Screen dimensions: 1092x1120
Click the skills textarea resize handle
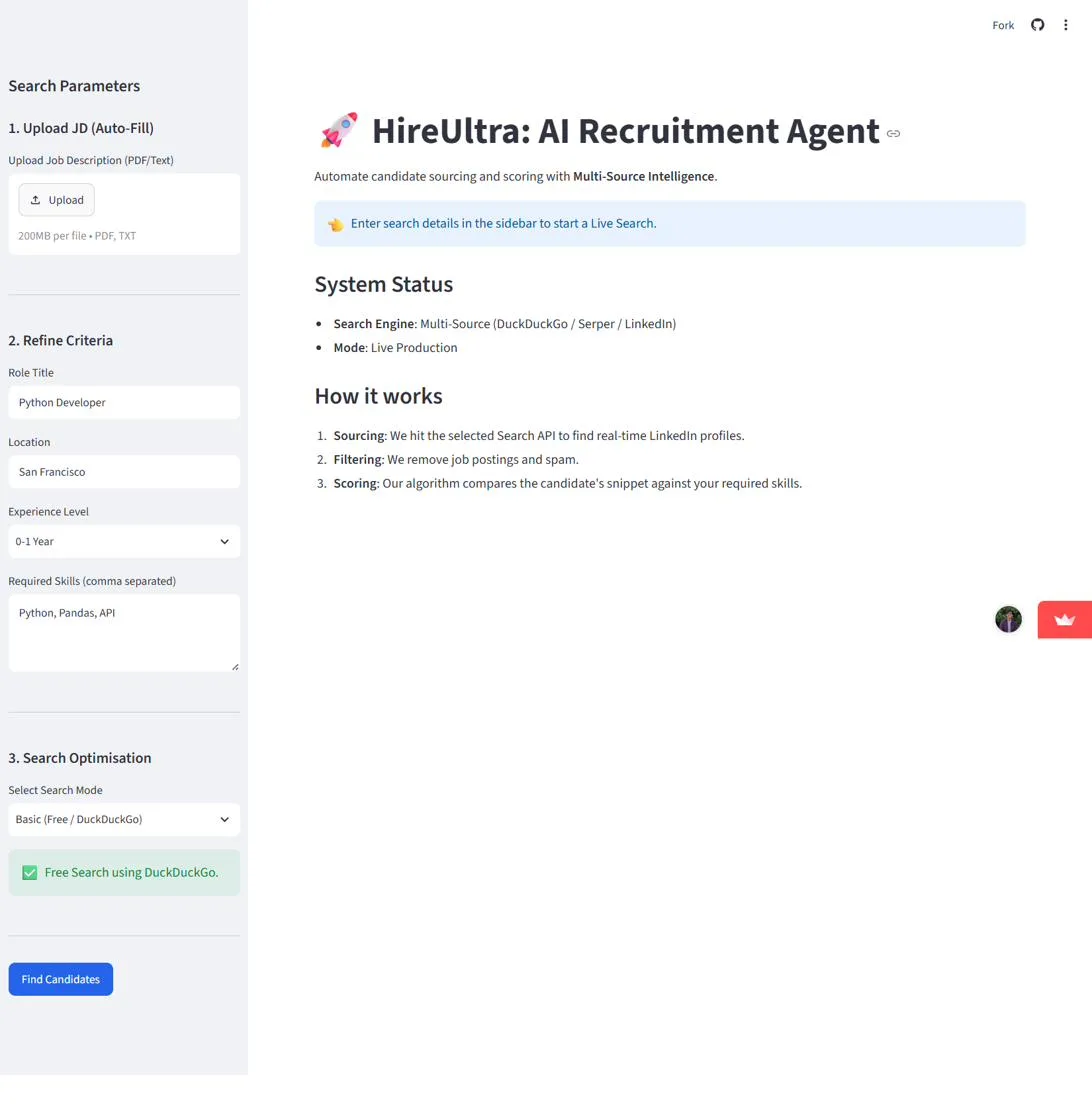[235, 666]
